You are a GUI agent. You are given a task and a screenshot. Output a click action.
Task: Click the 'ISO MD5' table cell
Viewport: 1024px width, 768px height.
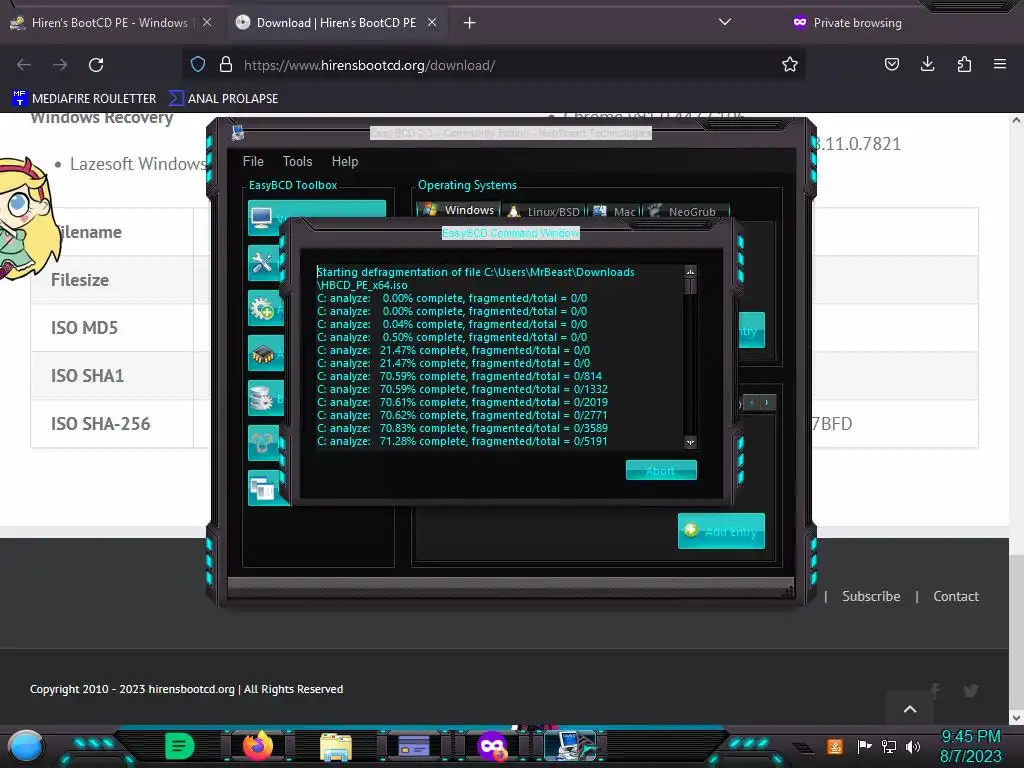pyautogui.click(x=112, y=328)
